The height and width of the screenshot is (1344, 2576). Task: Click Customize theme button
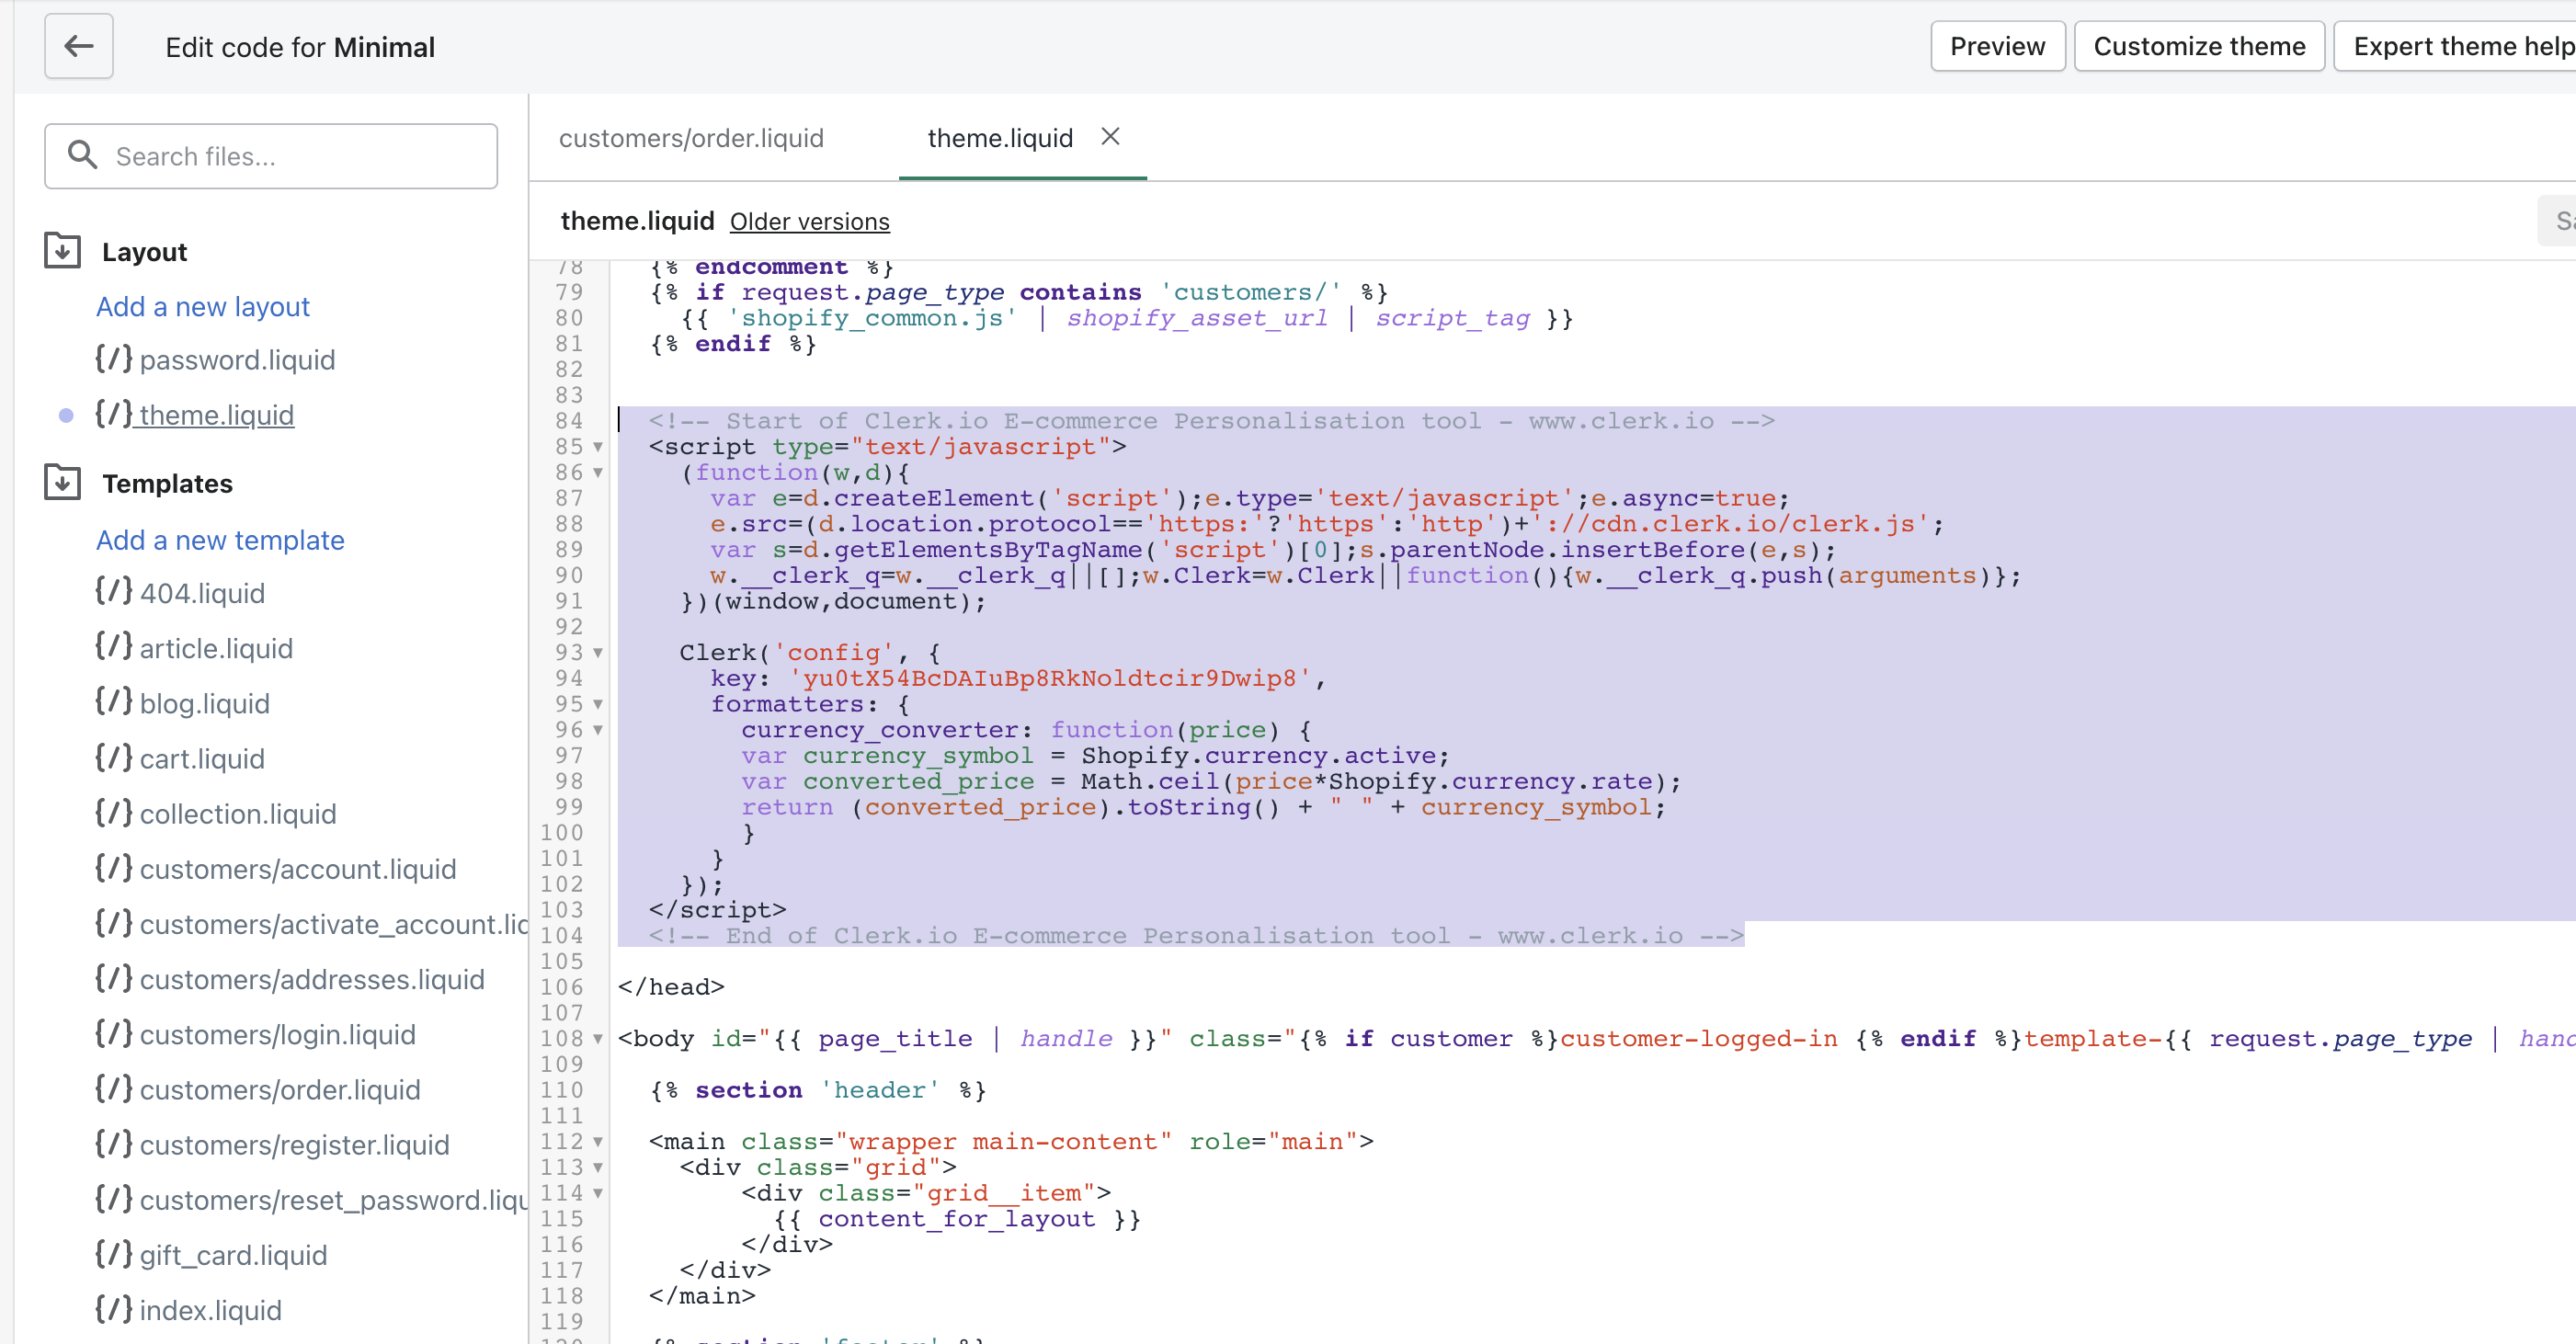[x=2198, y=46]
